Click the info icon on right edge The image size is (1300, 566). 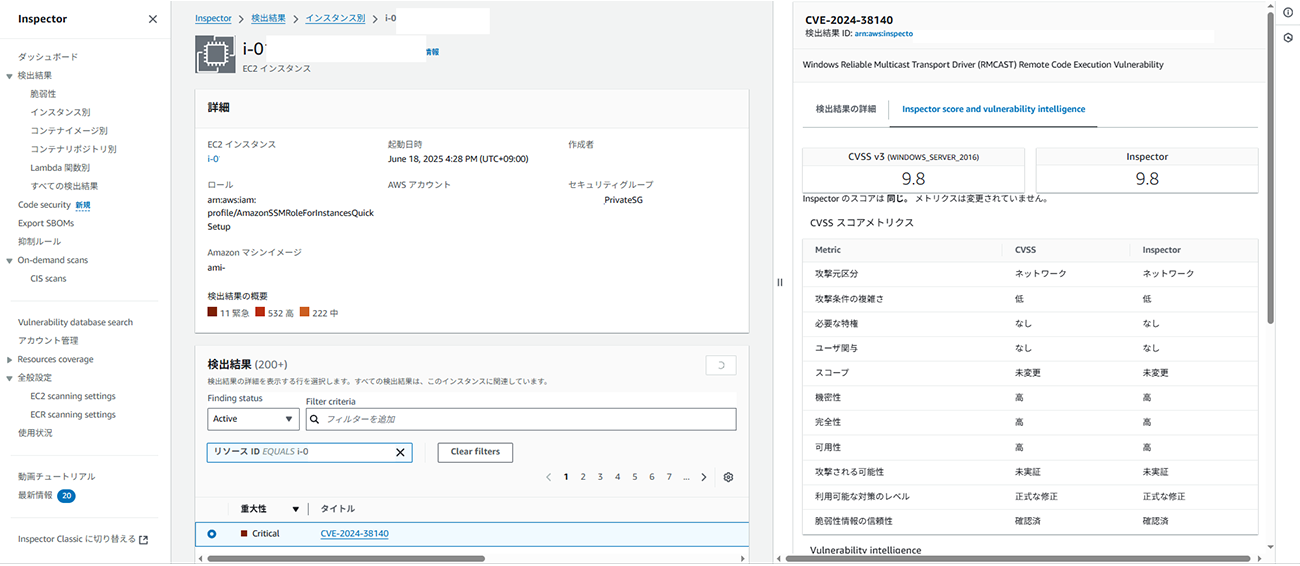coord(1289,12)
